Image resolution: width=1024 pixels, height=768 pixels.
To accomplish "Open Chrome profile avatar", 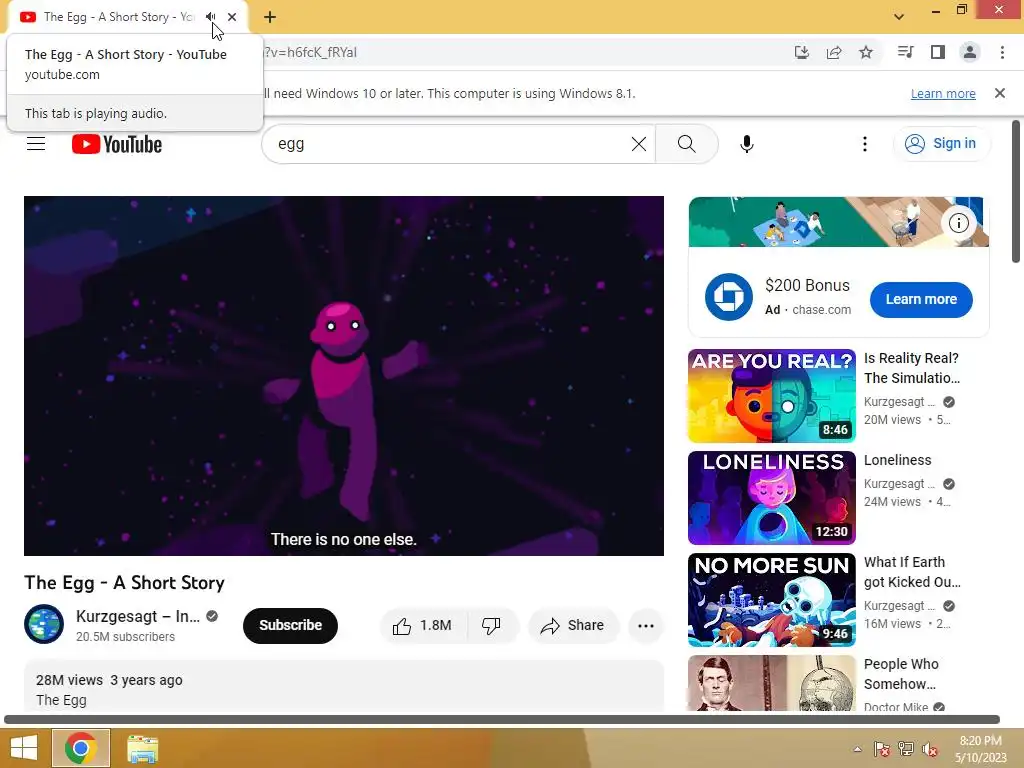I will [970, 52].
